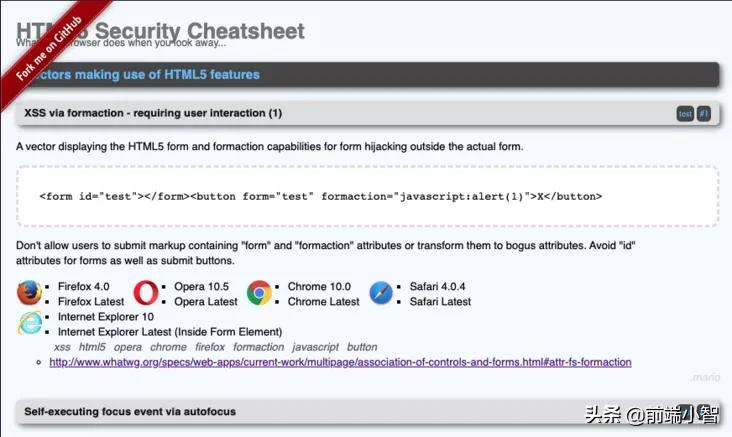Select the html5 tag
The height and width of the screenshot is (437, 732).
(x=92, y=347)
